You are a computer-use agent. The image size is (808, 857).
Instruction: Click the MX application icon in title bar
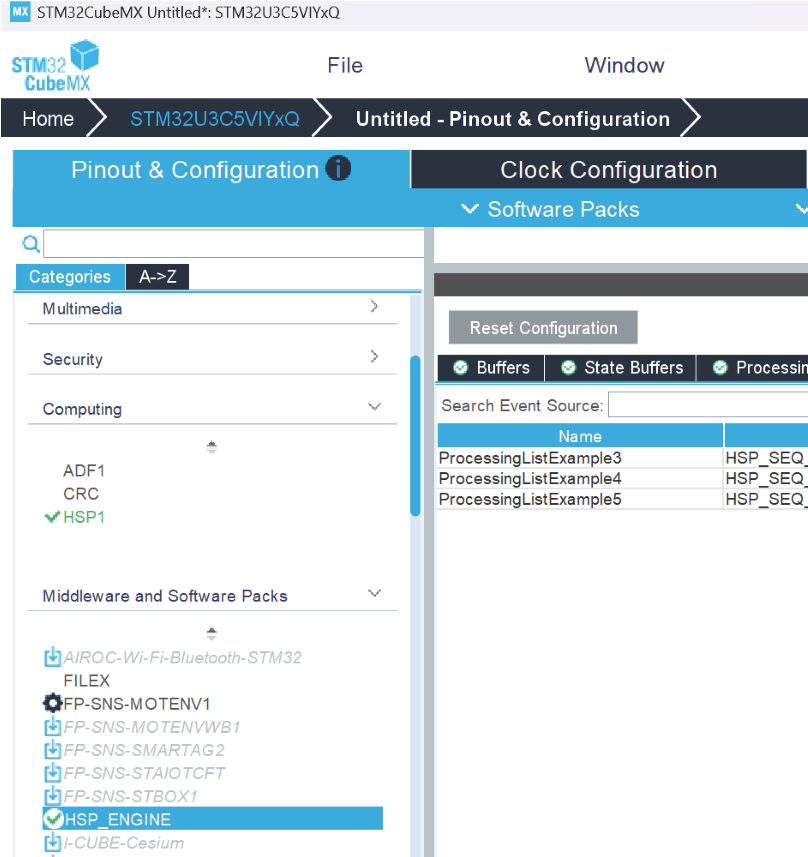tap(20, 11)
